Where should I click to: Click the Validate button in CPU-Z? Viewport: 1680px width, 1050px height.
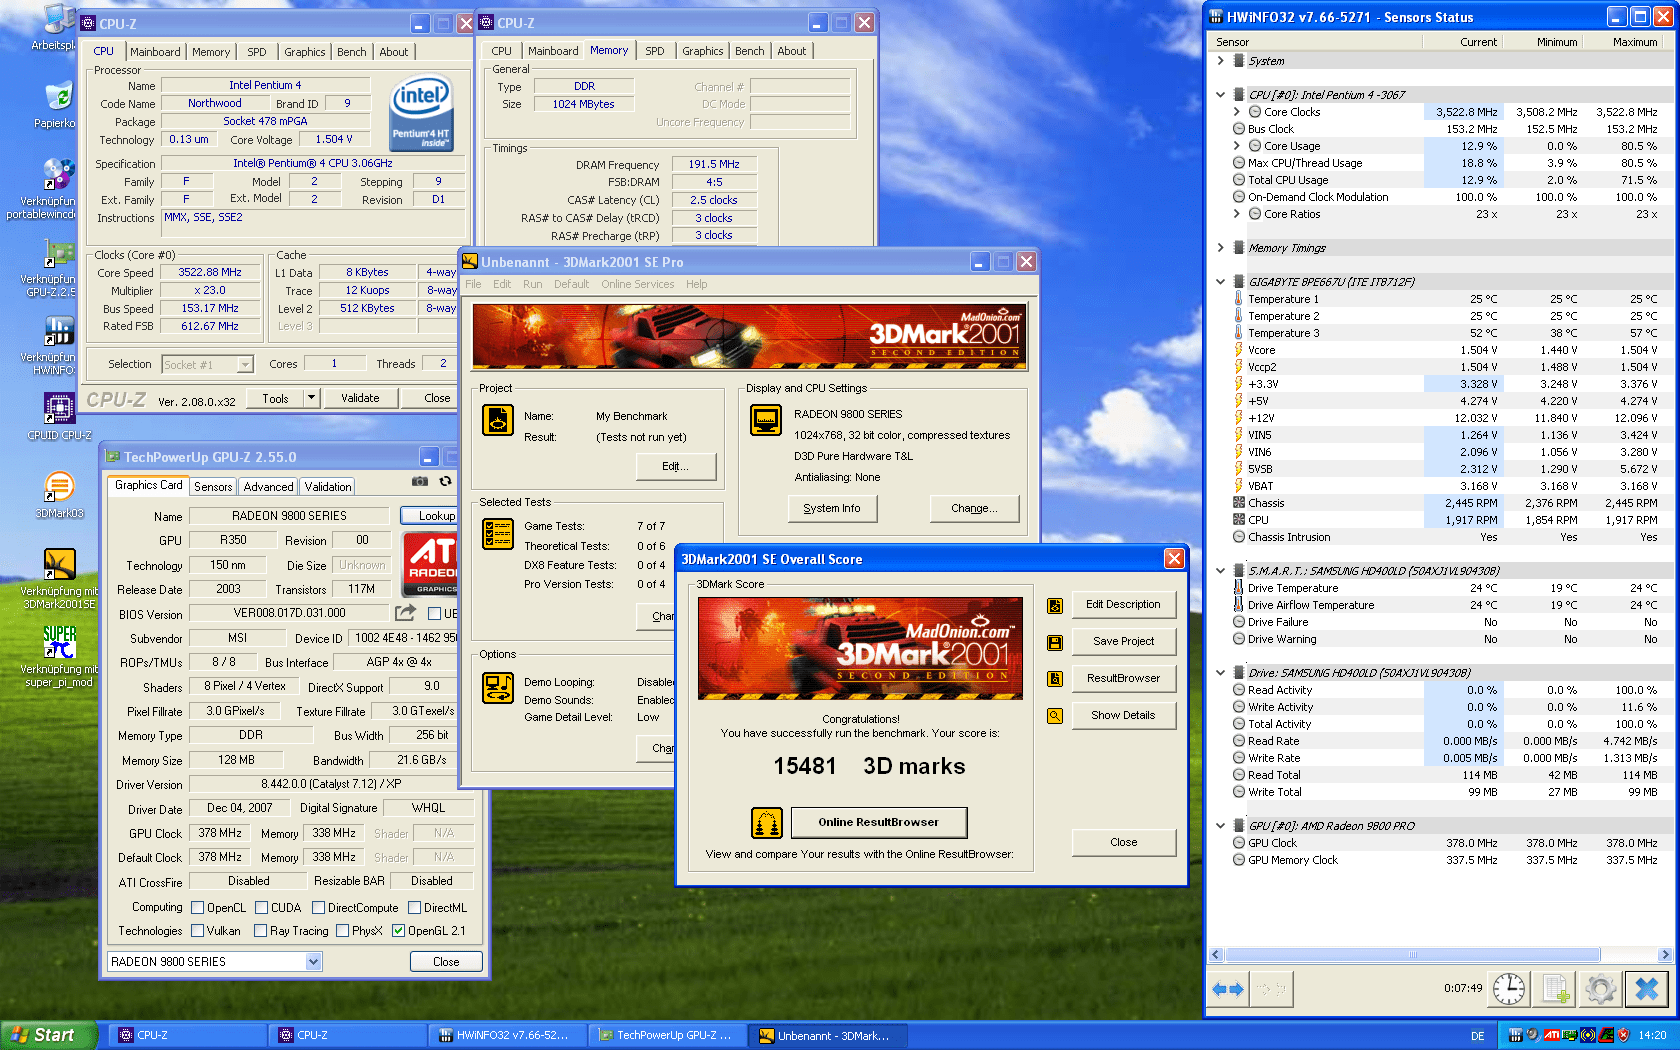pos(360,398)
